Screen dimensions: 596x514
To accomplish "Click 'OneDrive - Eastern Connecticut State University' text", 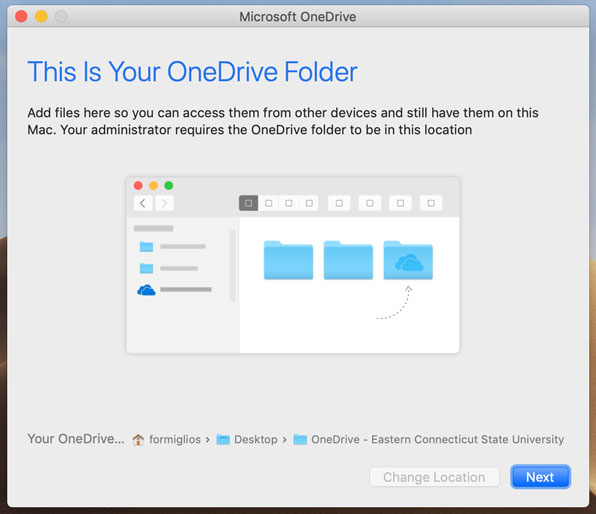I will 437,439.
